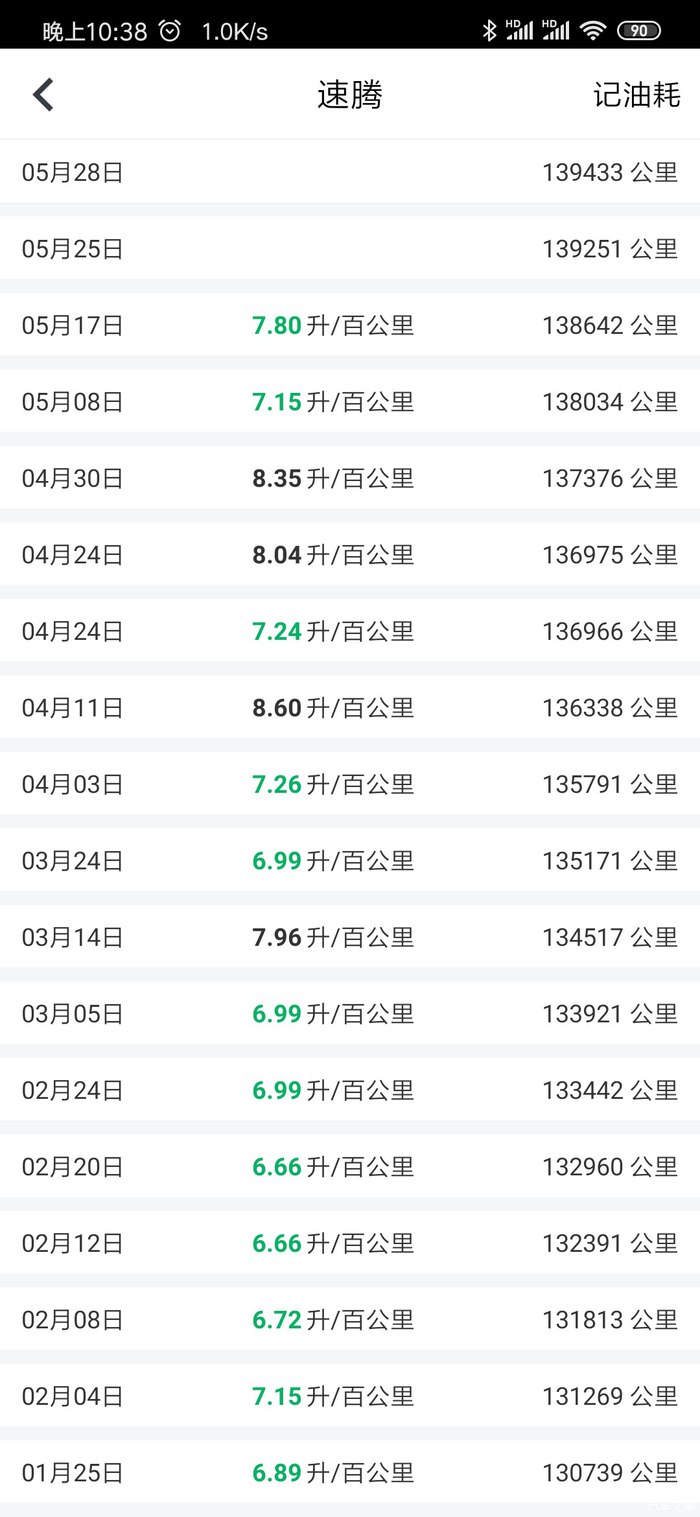Select the 05月17日 entry with 7.80 consumption
Image resolution: width=700 pixels, height=1517 pixels.
tap(350, 325)
